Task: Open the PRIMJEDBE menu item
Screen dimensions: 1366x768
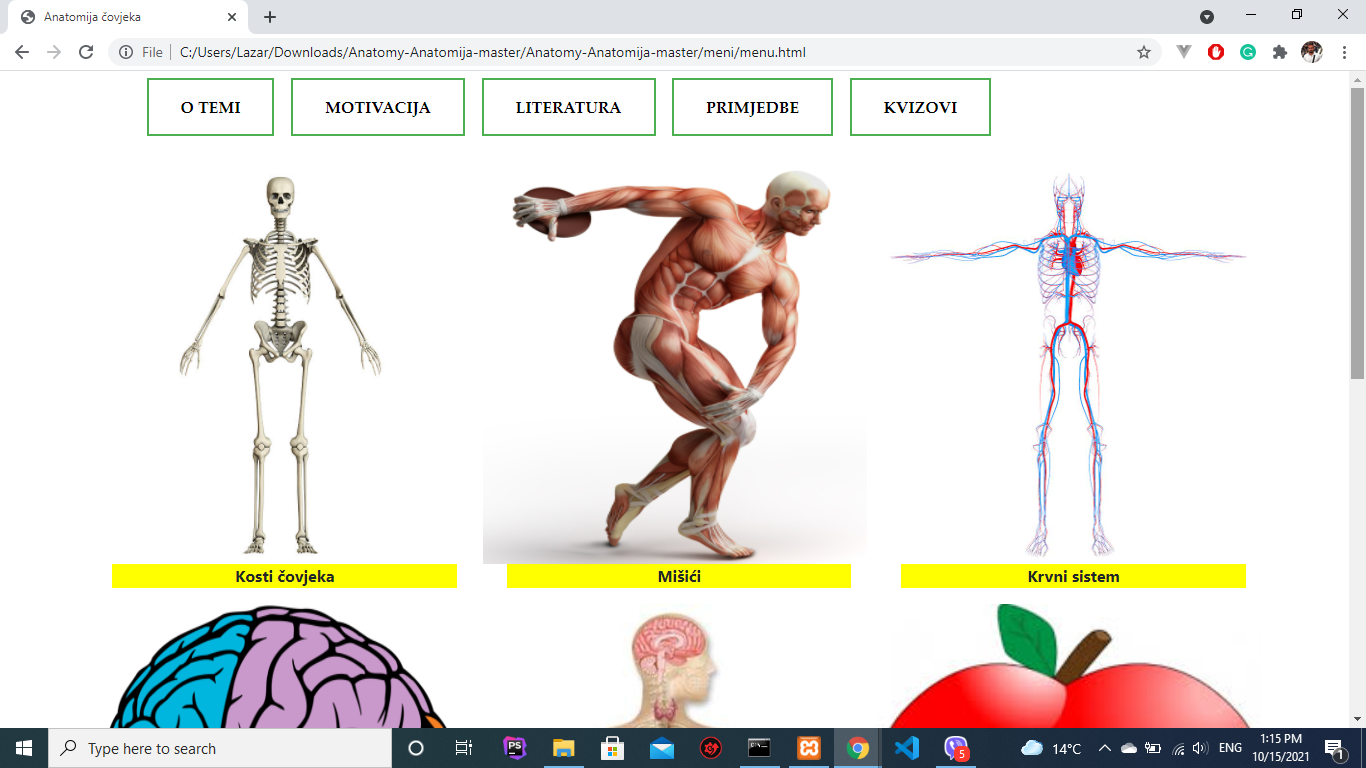Action: click(752, 107)
